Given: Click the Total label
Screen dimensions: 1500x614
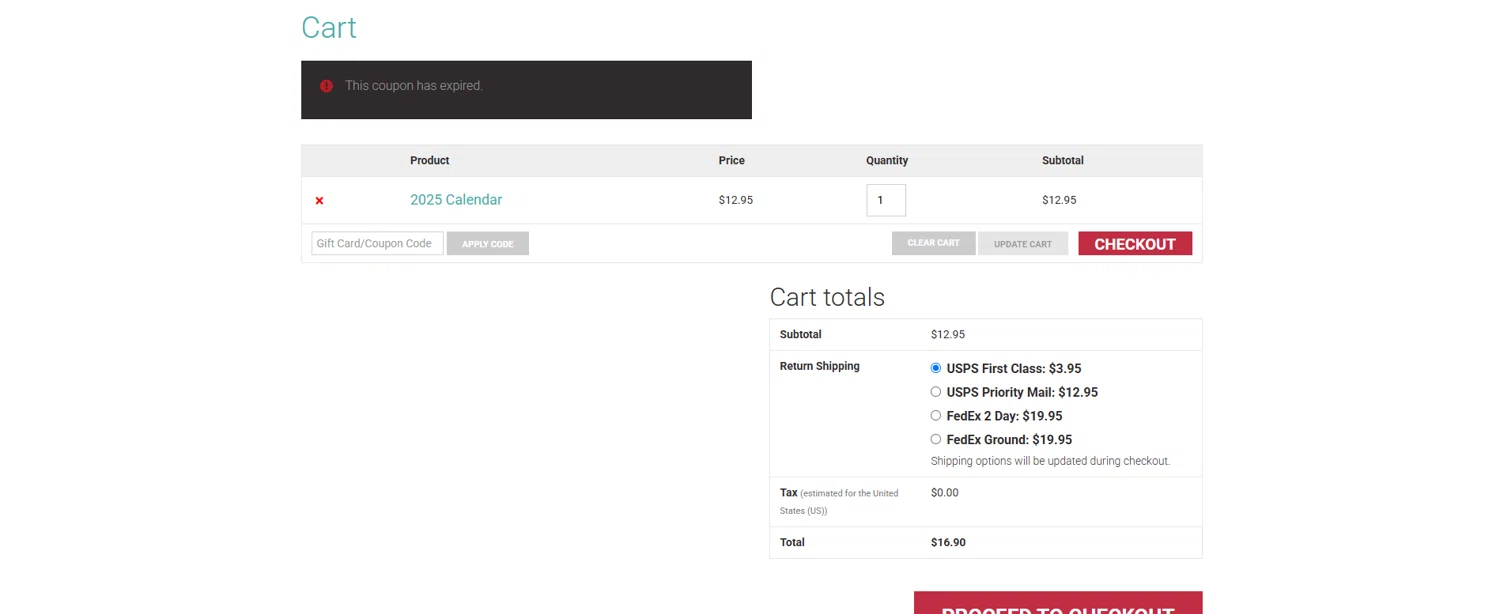Looking at the screenshot, I should 792,542.
